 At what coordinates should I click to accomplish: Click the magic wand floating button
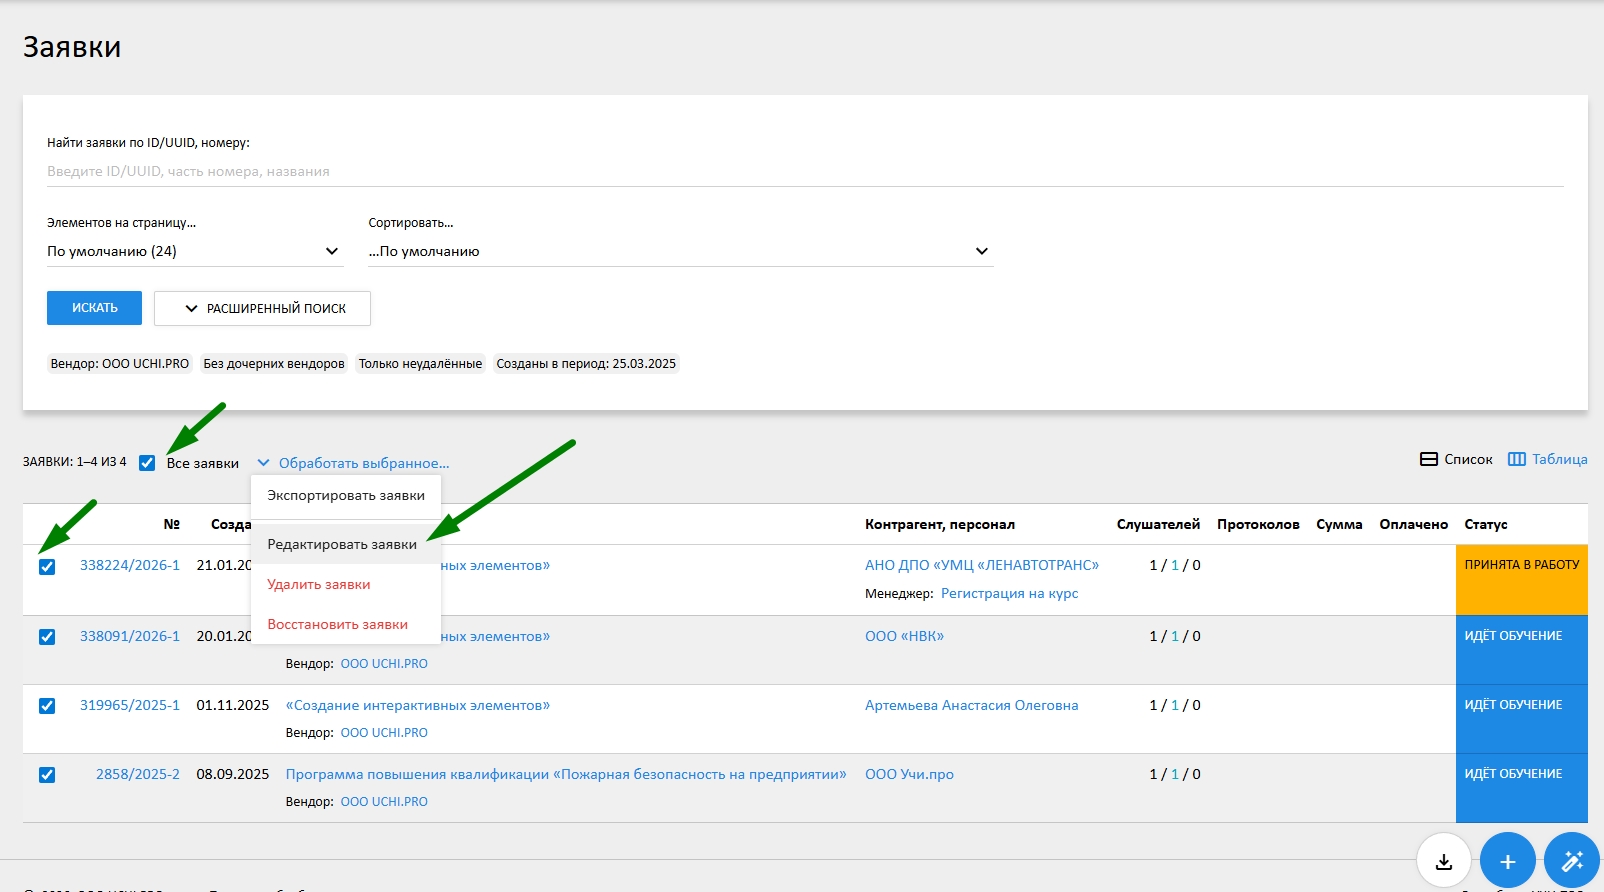pos(1571,861)
